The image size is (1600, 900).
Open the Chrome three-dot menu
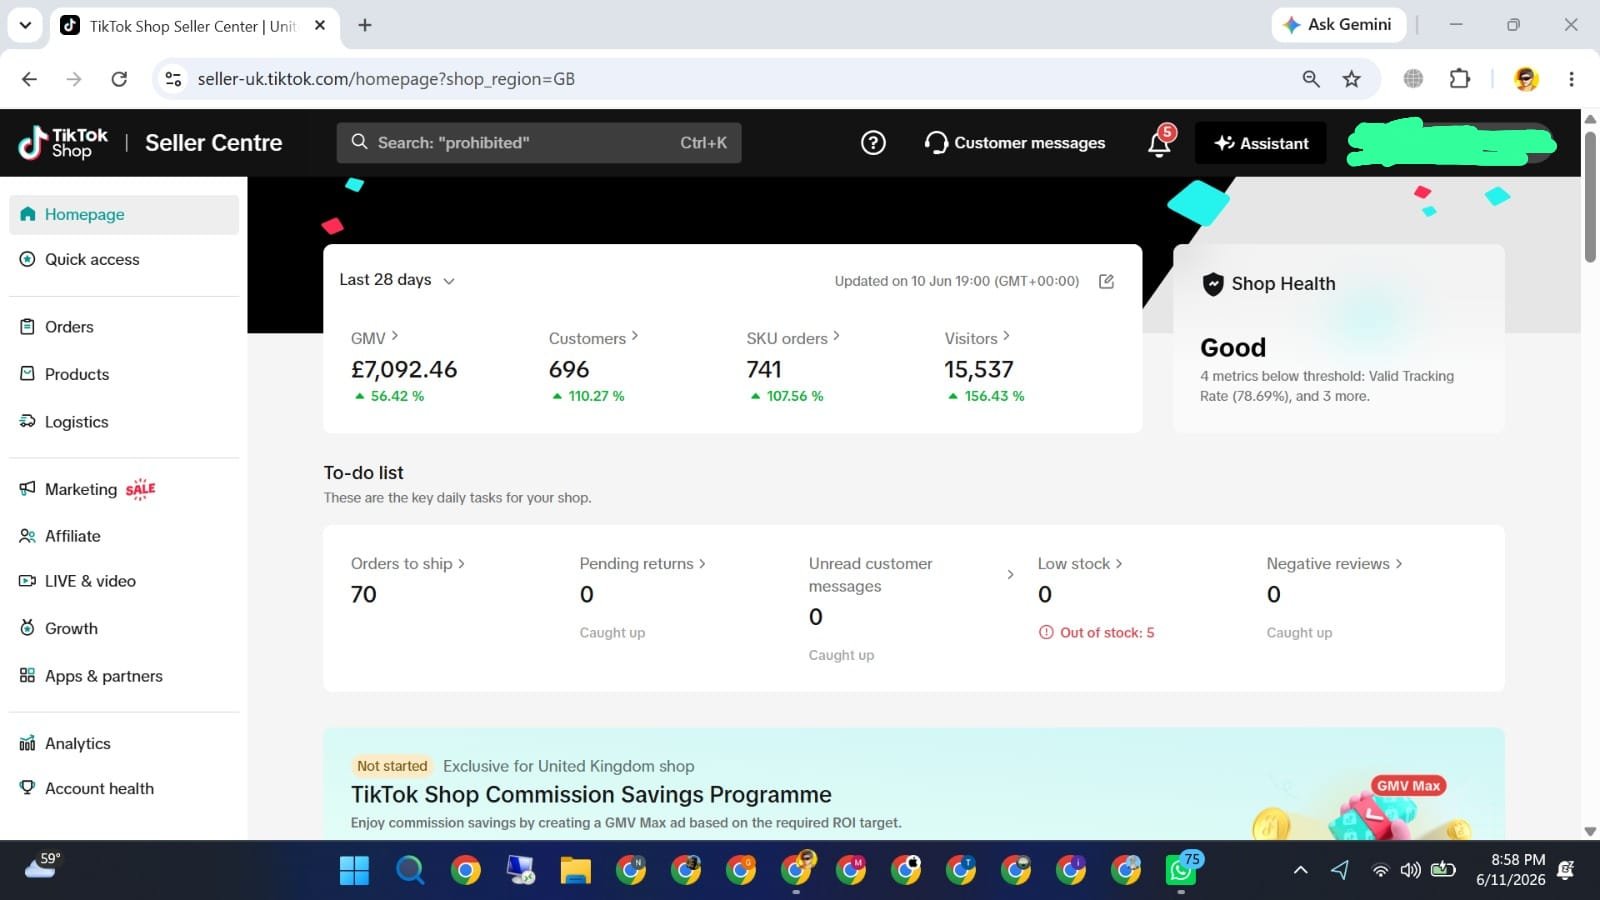pyautogui.click(x=1571, y=79)
